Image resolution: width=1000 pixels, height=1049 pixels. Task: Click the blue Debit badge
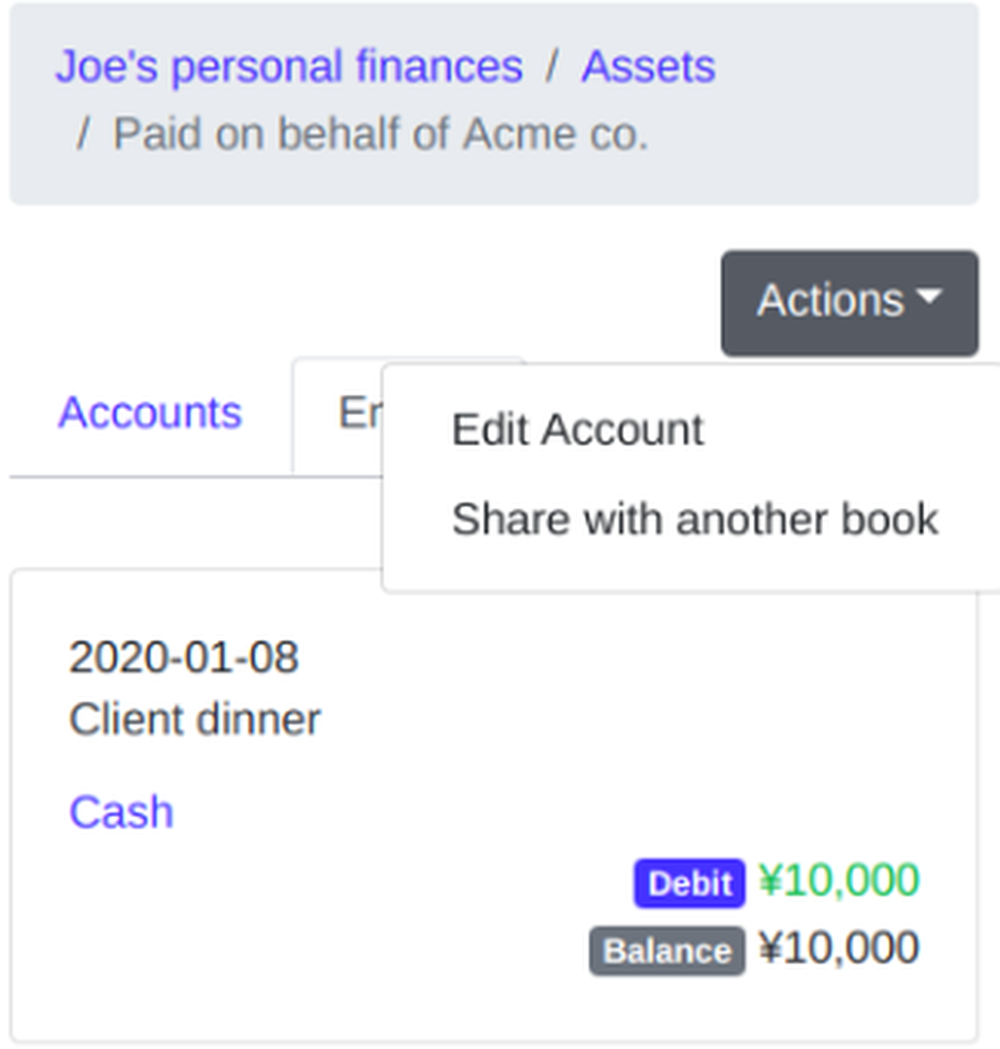pos(690,883)
